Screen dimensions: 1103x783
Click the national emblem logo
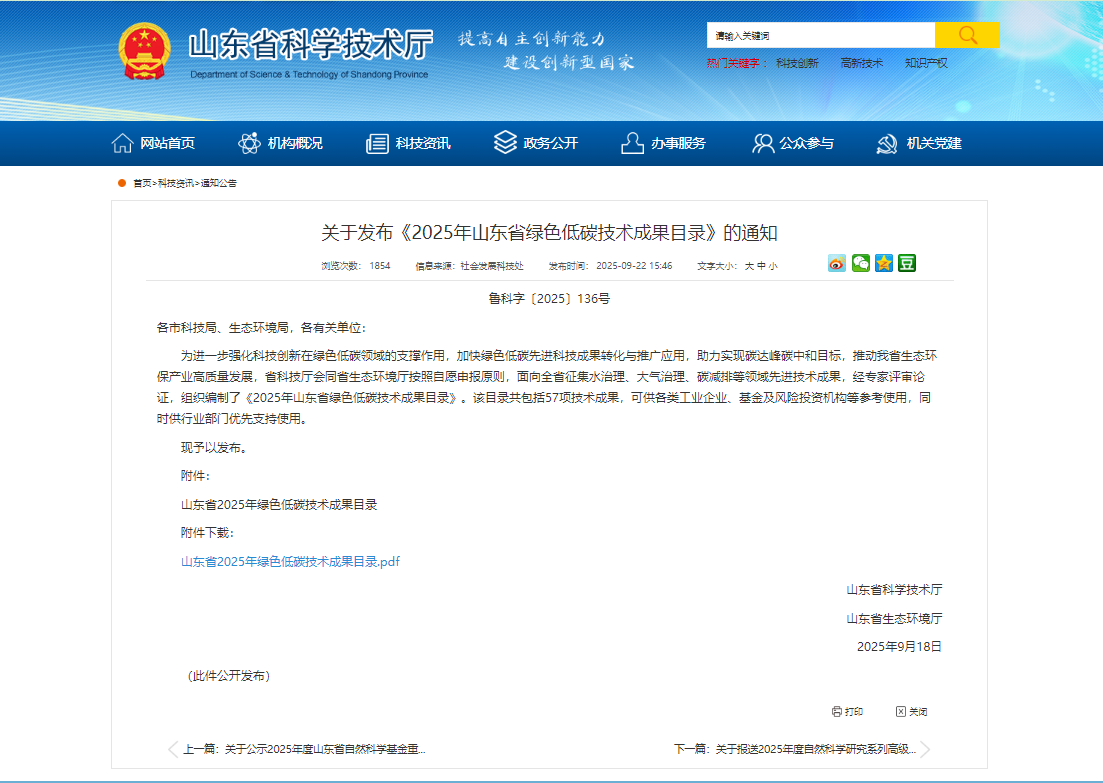(145, 51)
